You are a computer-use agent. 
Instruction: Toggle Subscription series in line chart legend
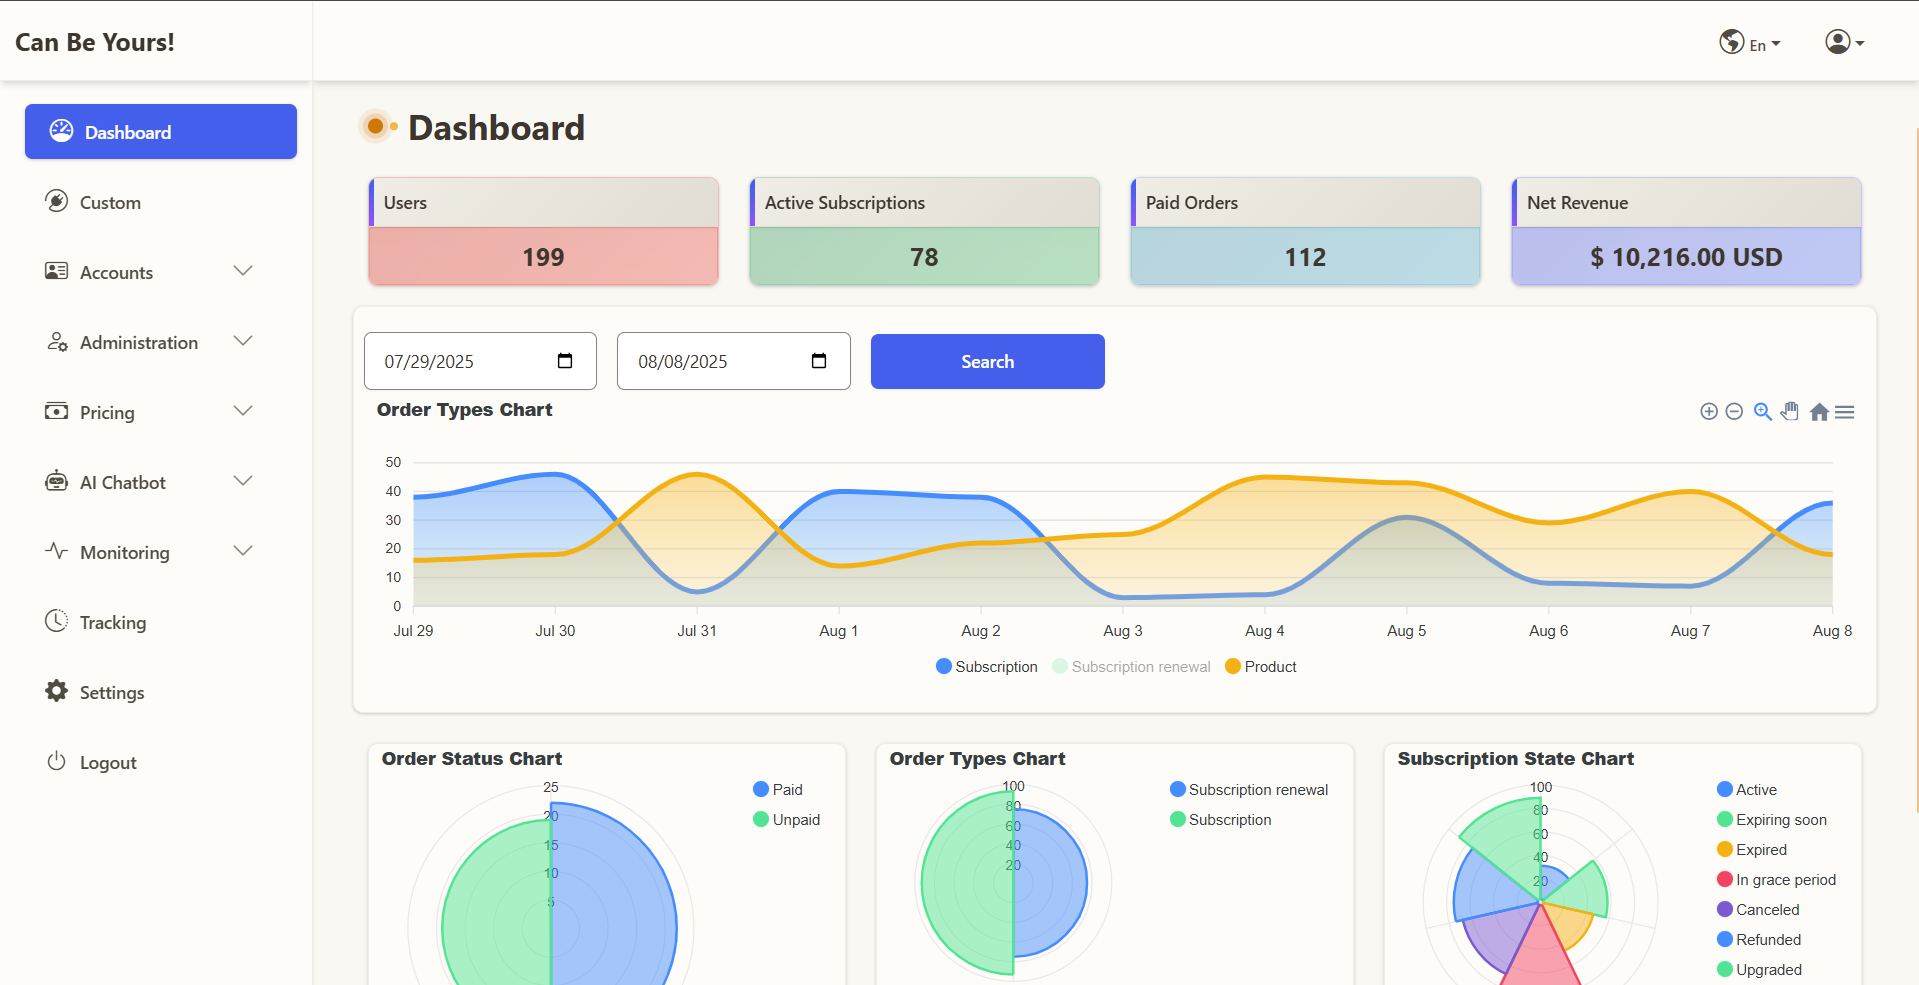click(x=987, y=667)
